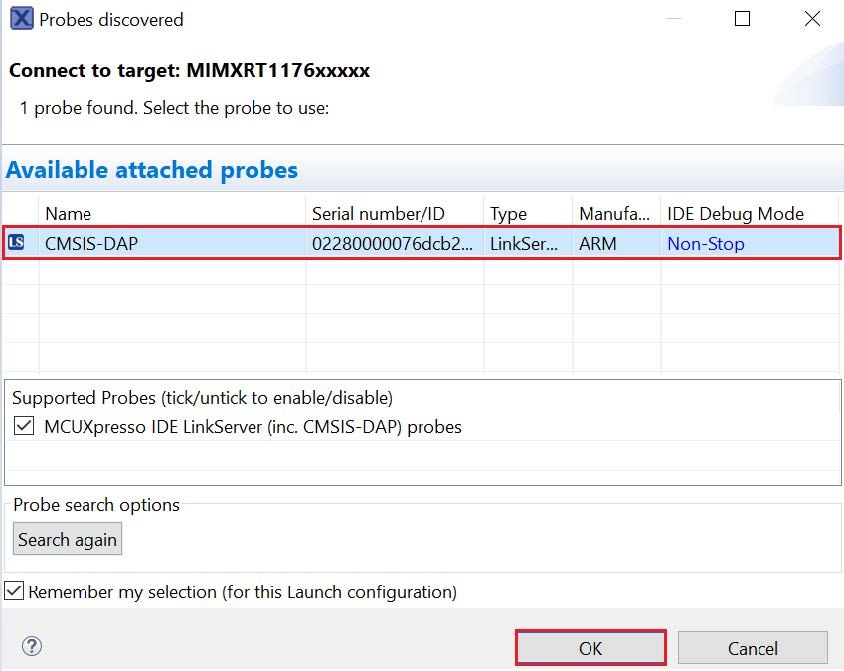Change the Non-Stop IDE debug mode value
Image resolution: width=844 pixels, height=671 pixels.
point(705,243)
